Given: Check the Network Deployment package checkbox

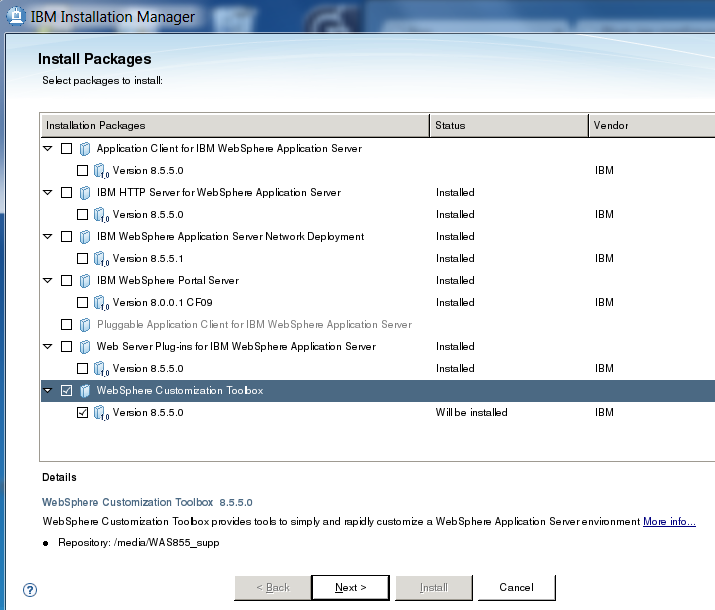Looking at the screenshot, I should click(x=67, y=237).
